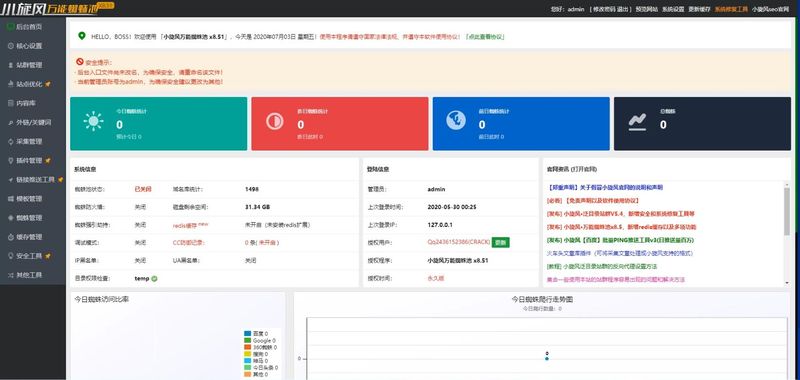
Task: Click the 360蜘蛛 orange legend swatch
Action: pos(247,347)
